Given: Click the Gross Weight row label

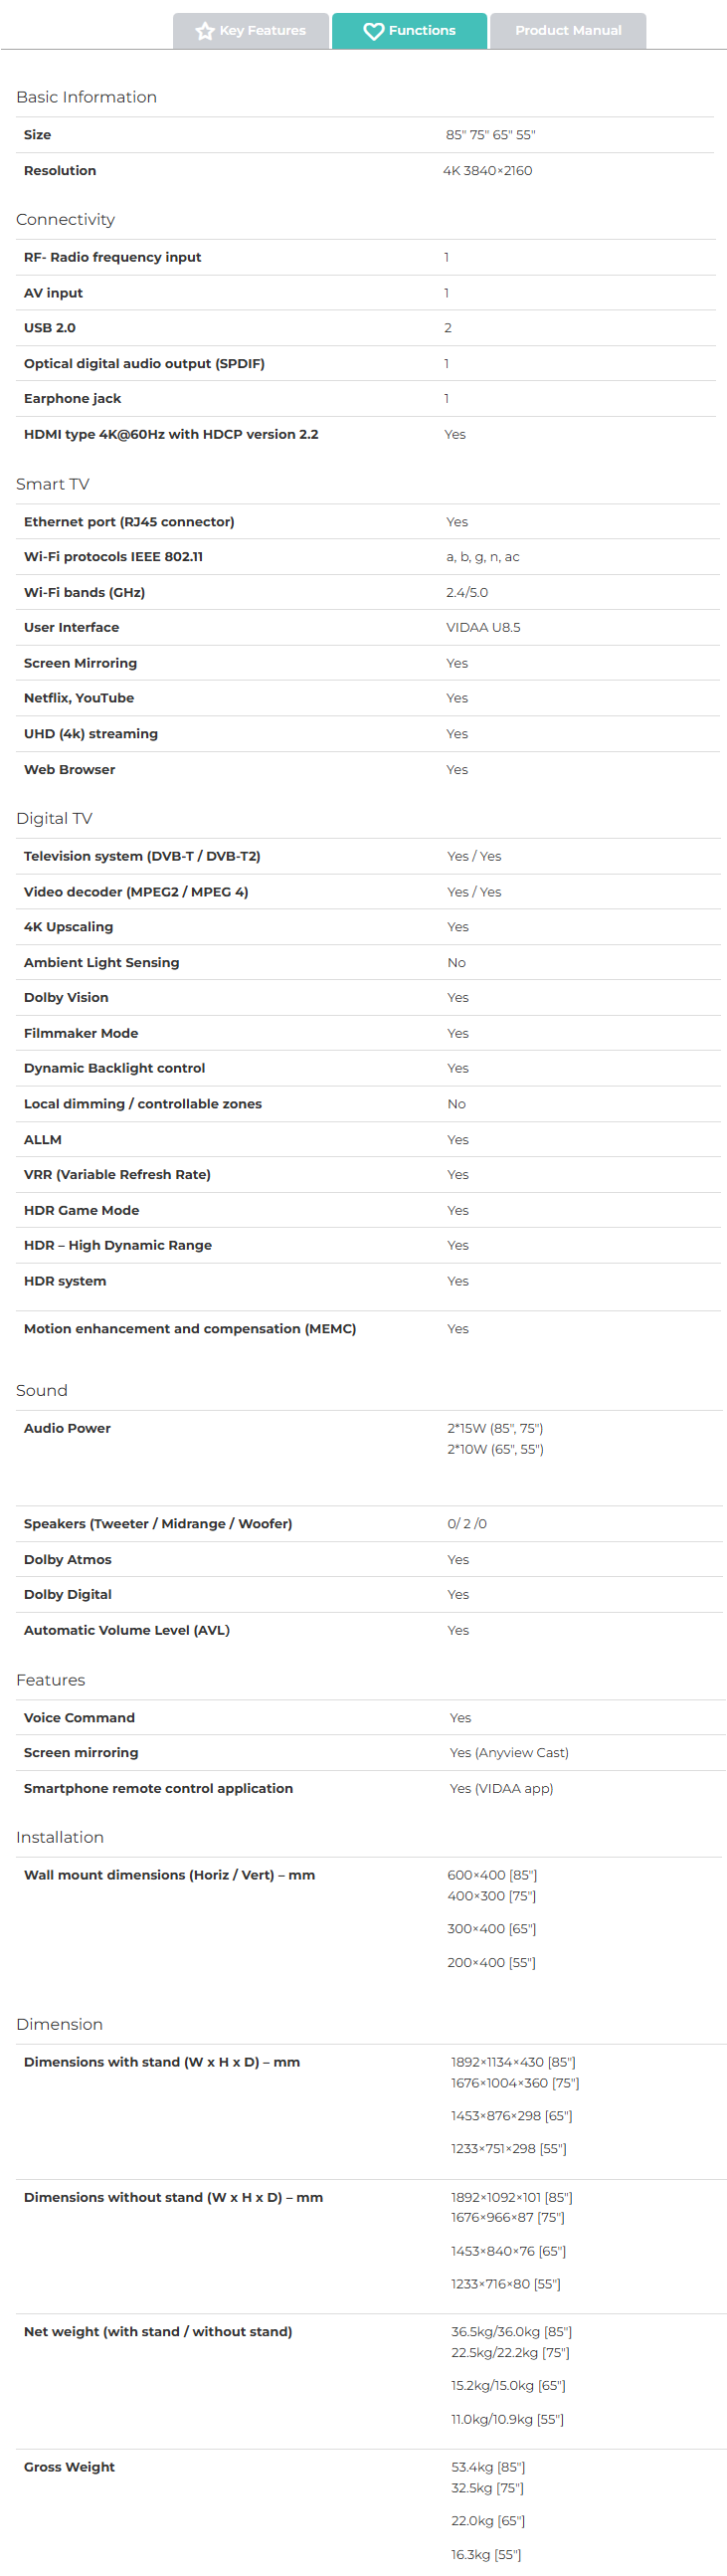Looking at the screenshot, I should (x=69, y=2467).
